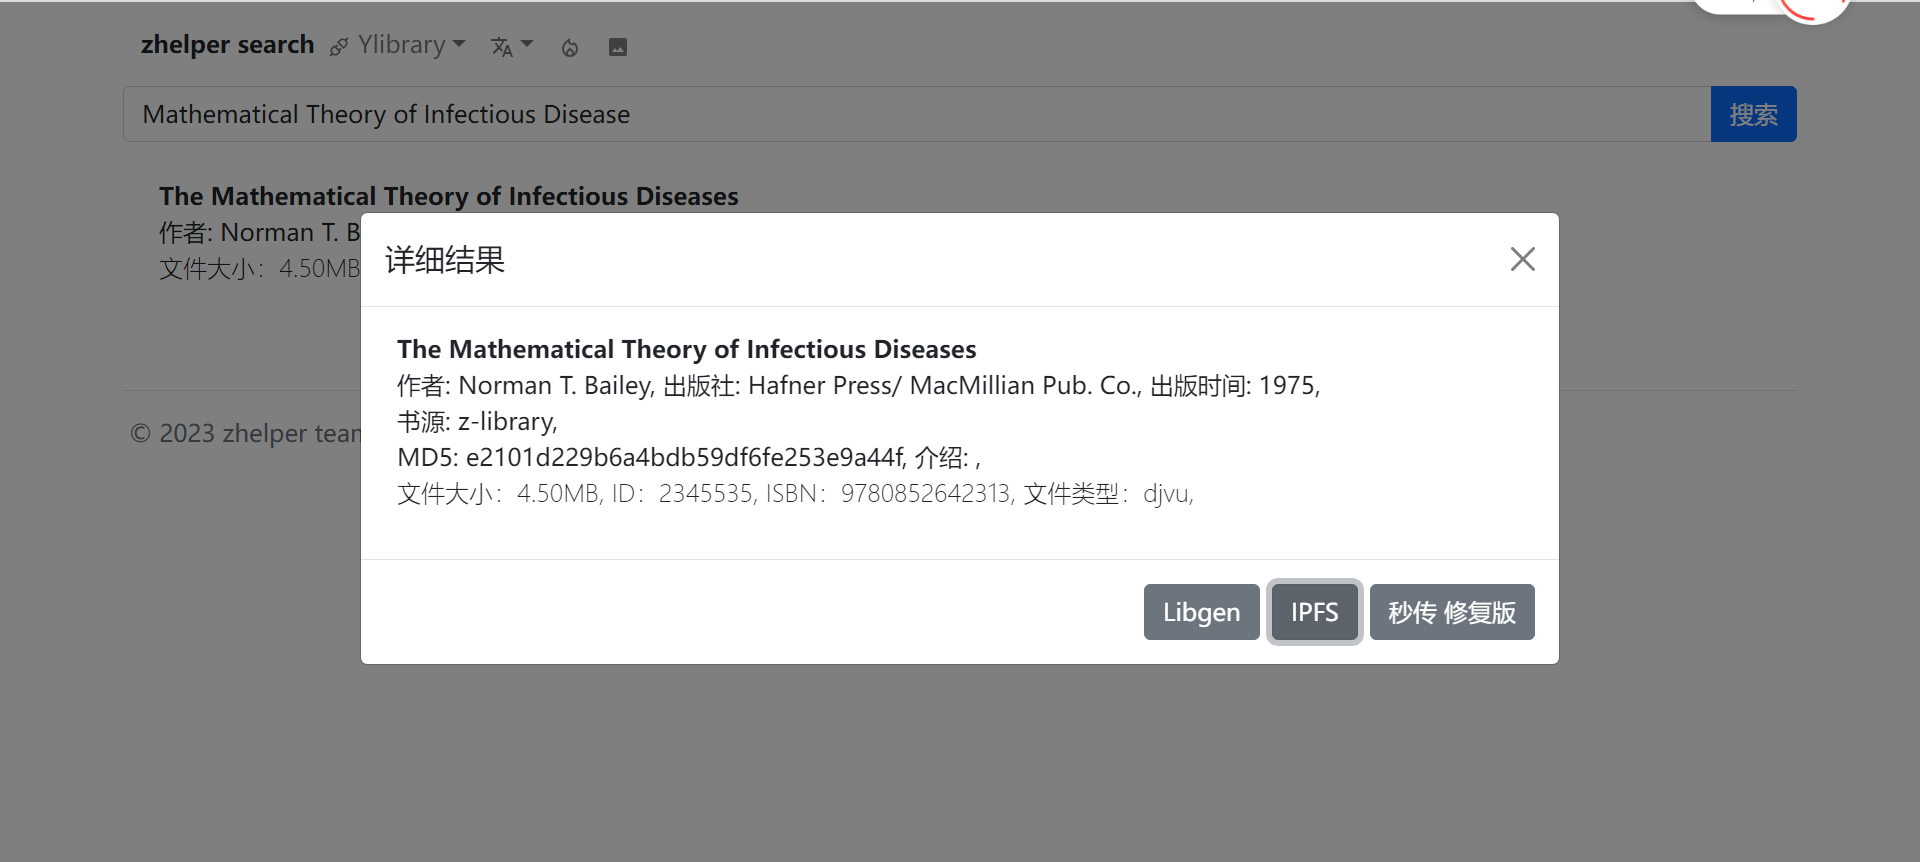
Task: Download via the Libgen button
Action: [x=1201, y=612]
